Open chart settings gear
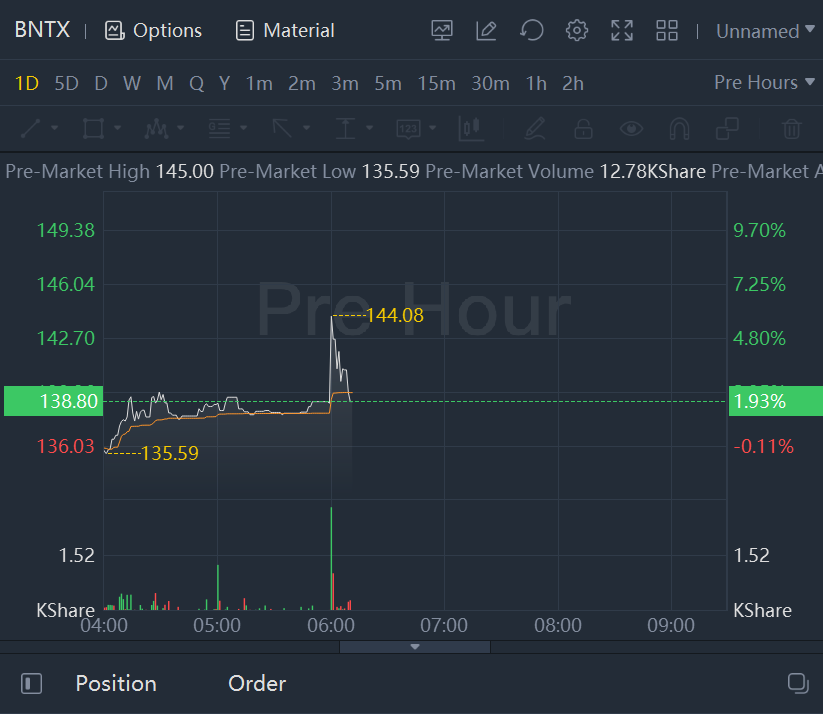The width and height of the screenshot is (823, 714). 577,31
